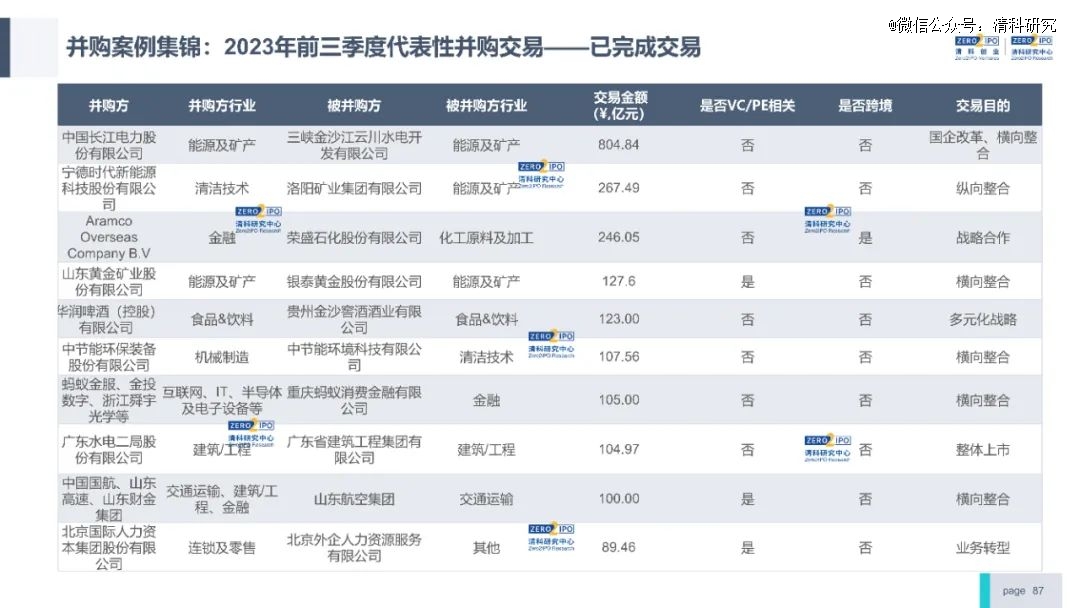Click acquirer 宁德时代新能源科技股份有限公司
This screenshot has width=1080, height=608.
coord(109,188)
